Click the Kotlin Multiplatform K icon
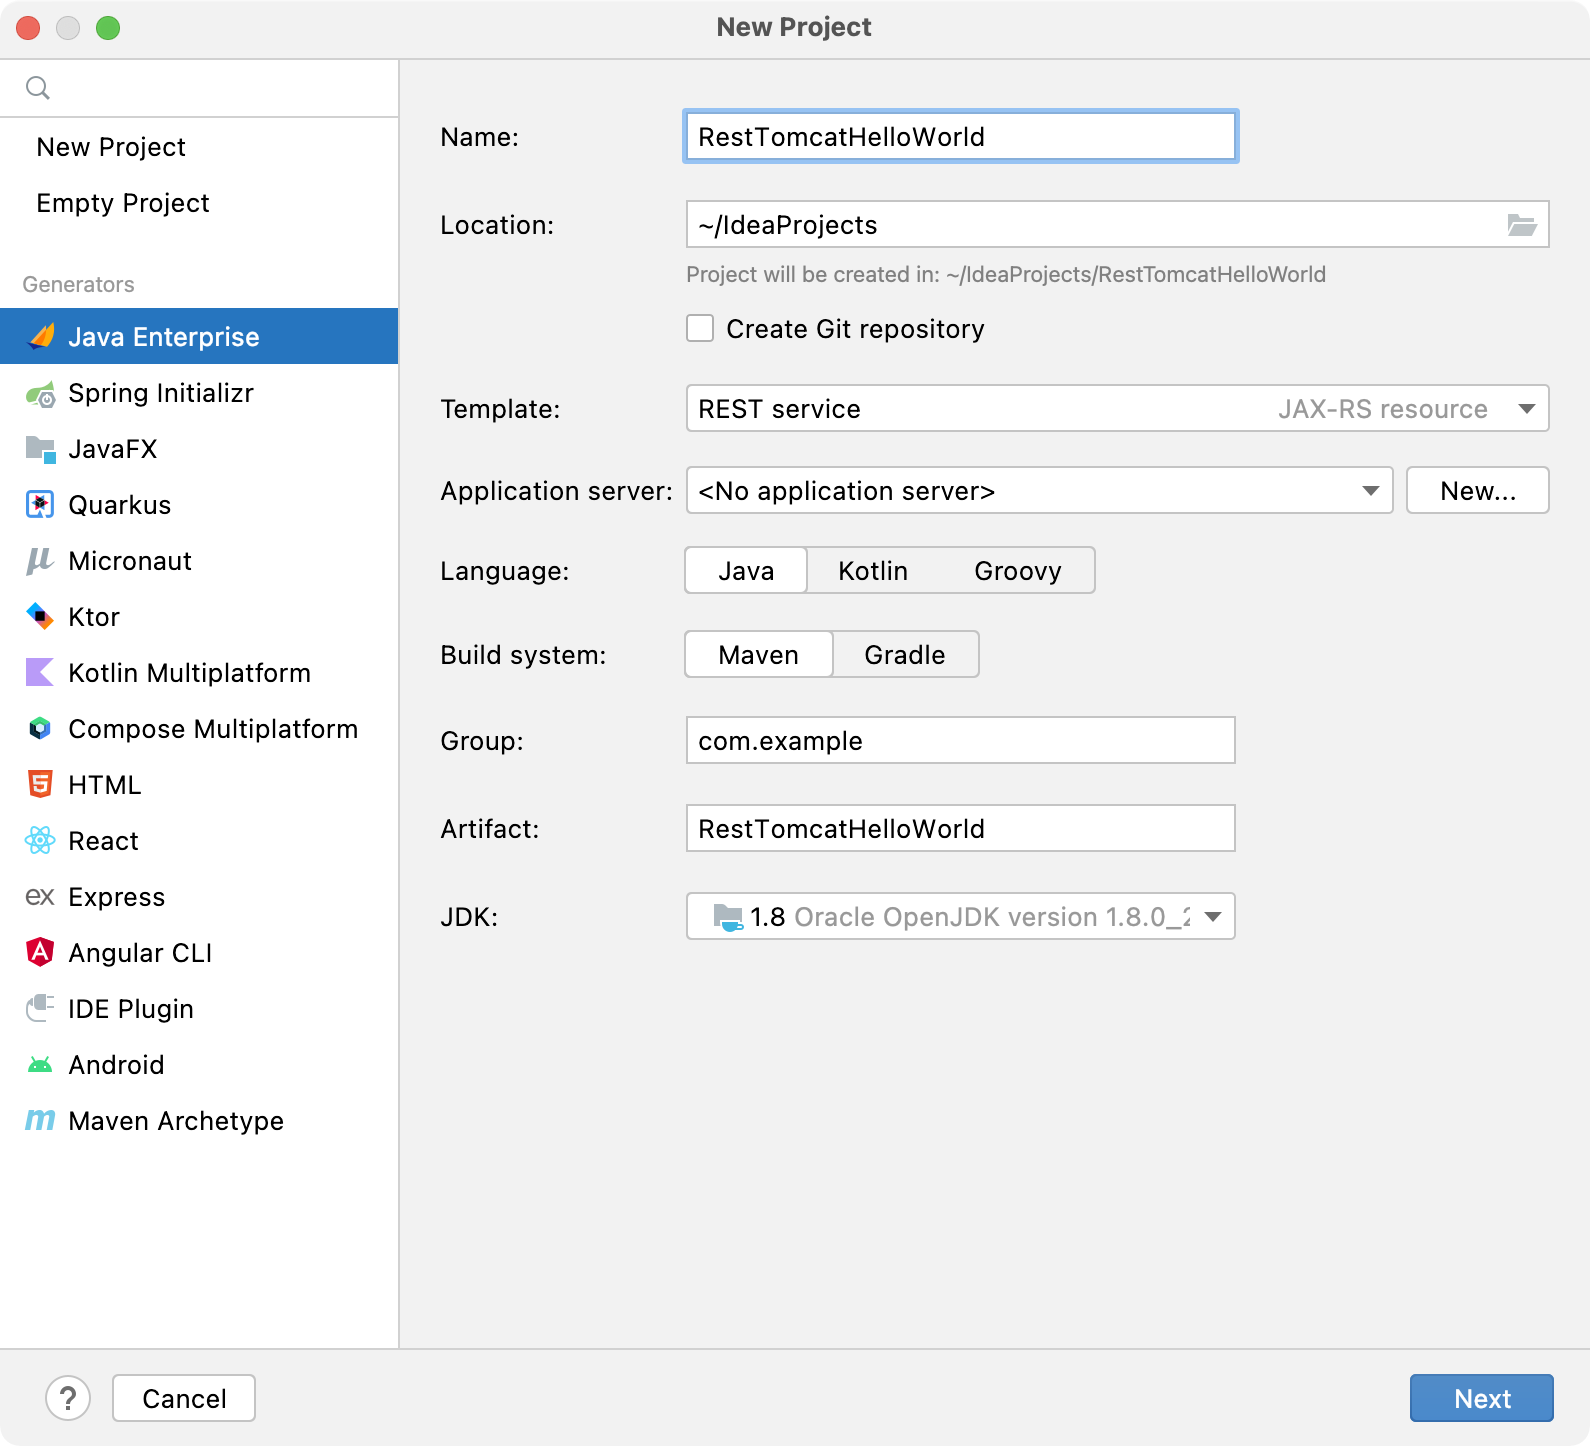This screenshot has height=1446, width=1590. point(40,673)
